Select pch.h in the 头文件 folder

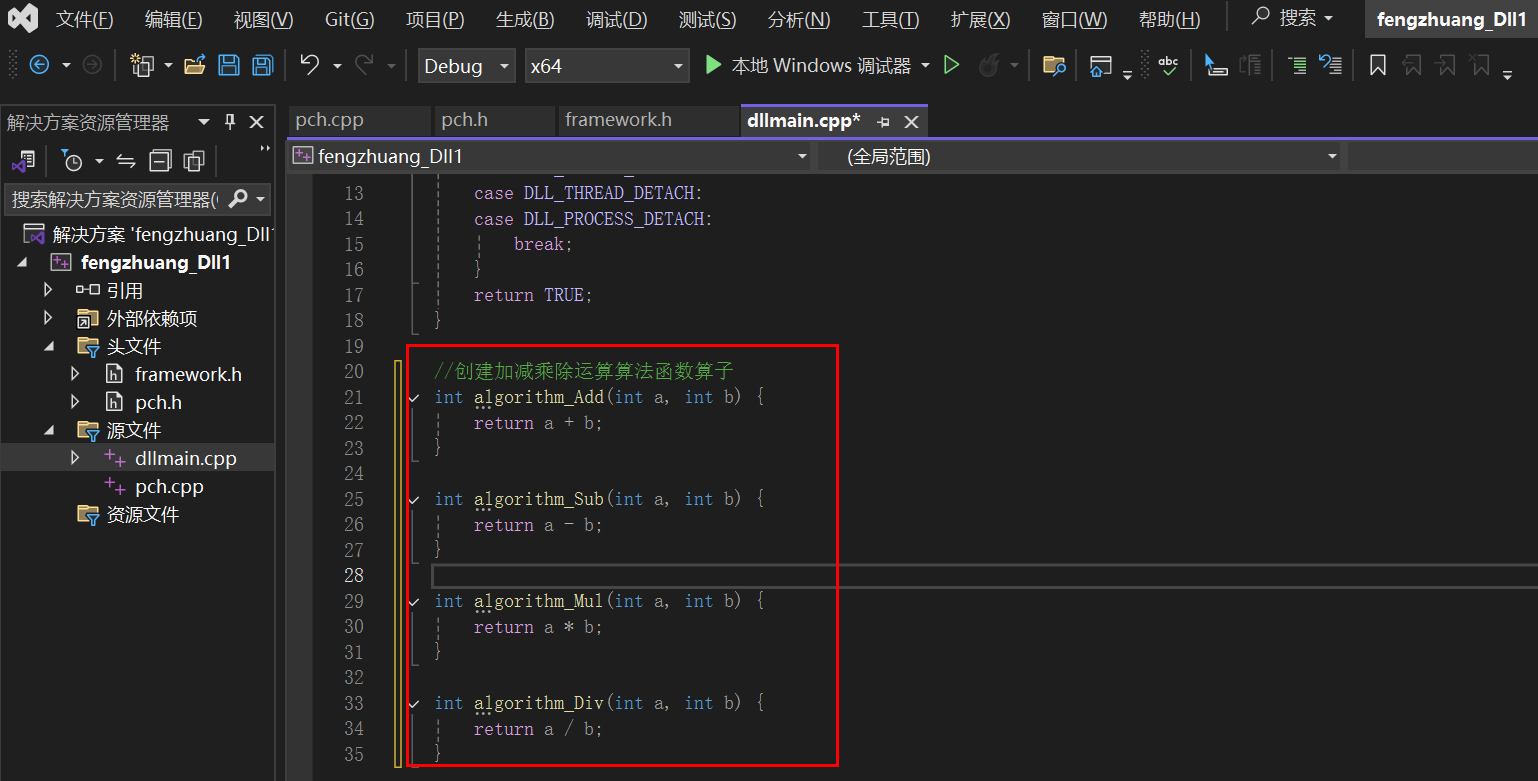point(158,402)
